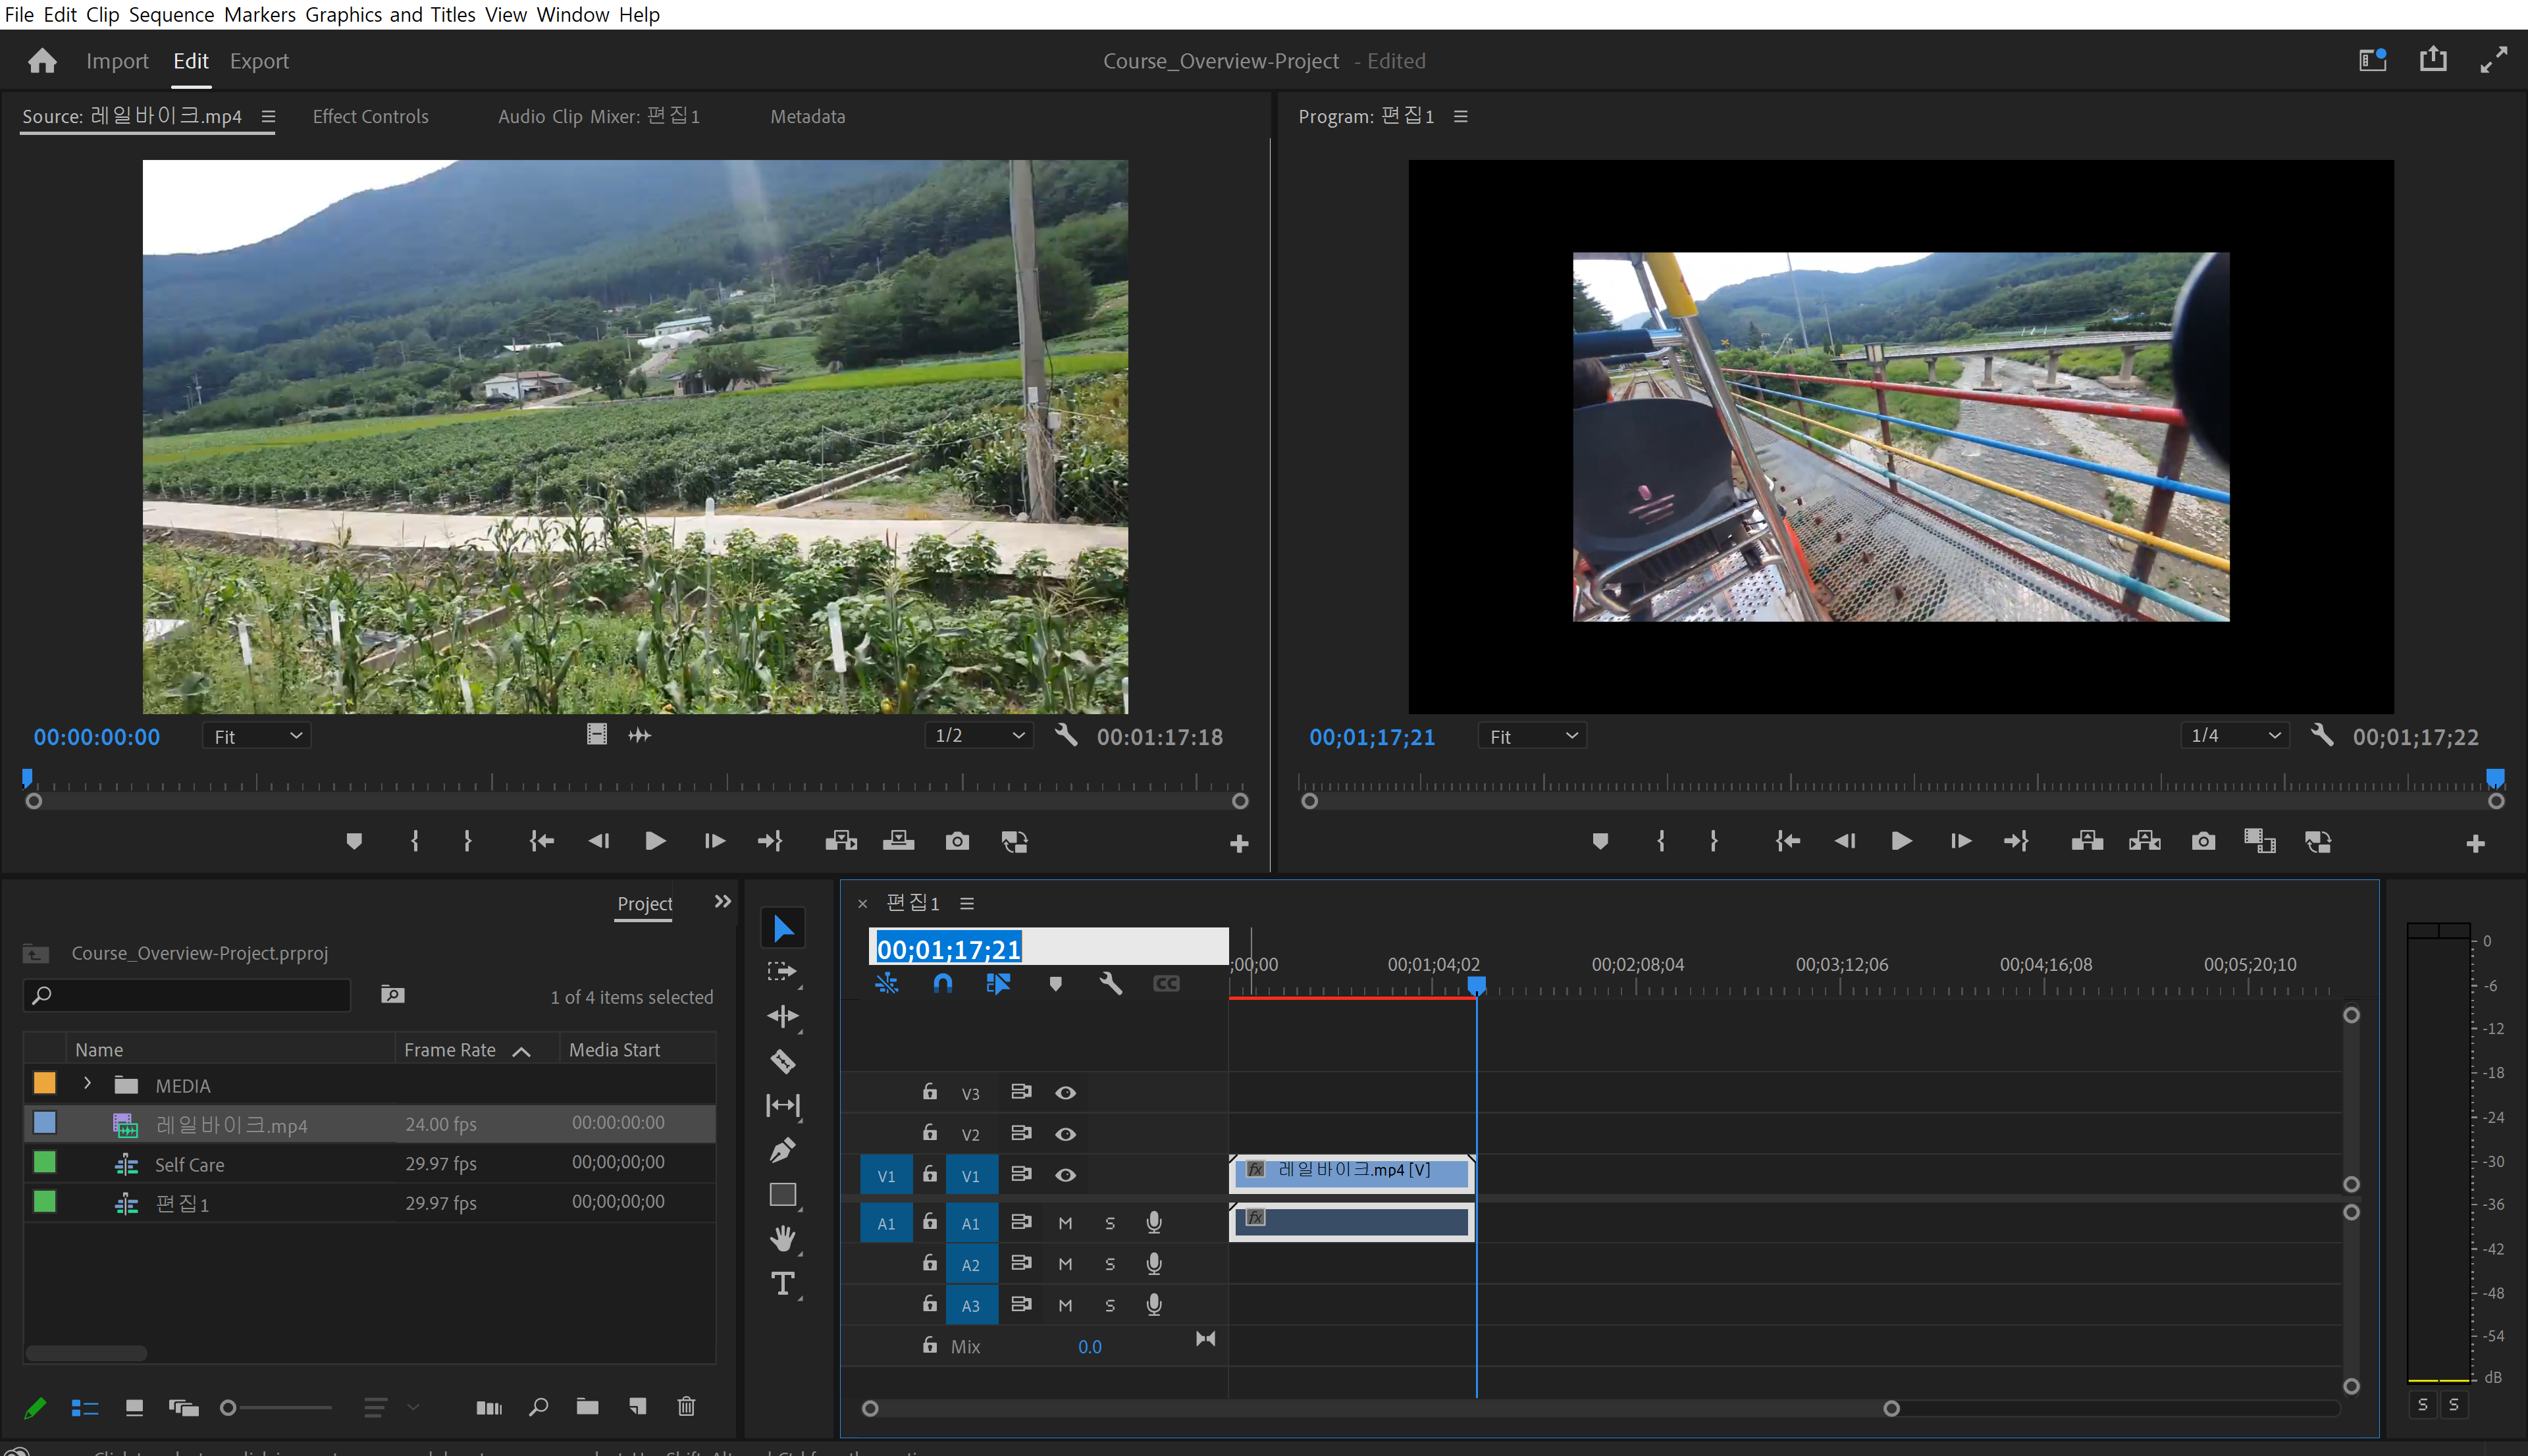This screenshot has width=2528, height=1456.
Task: Select the Pen tool in the toolbar
Action: (783, 1150)
